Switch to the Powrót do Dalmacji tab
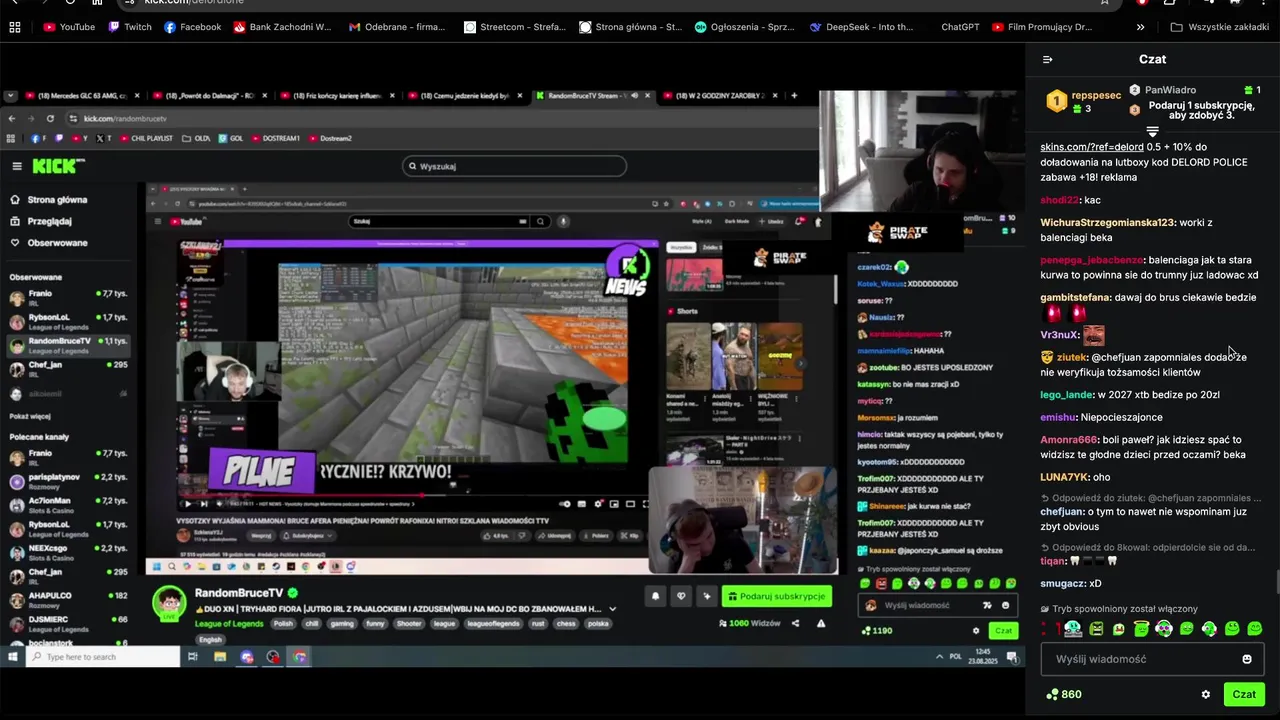Screen dimensions: 1280x720 pyautogui.click(x=207, y=96)
